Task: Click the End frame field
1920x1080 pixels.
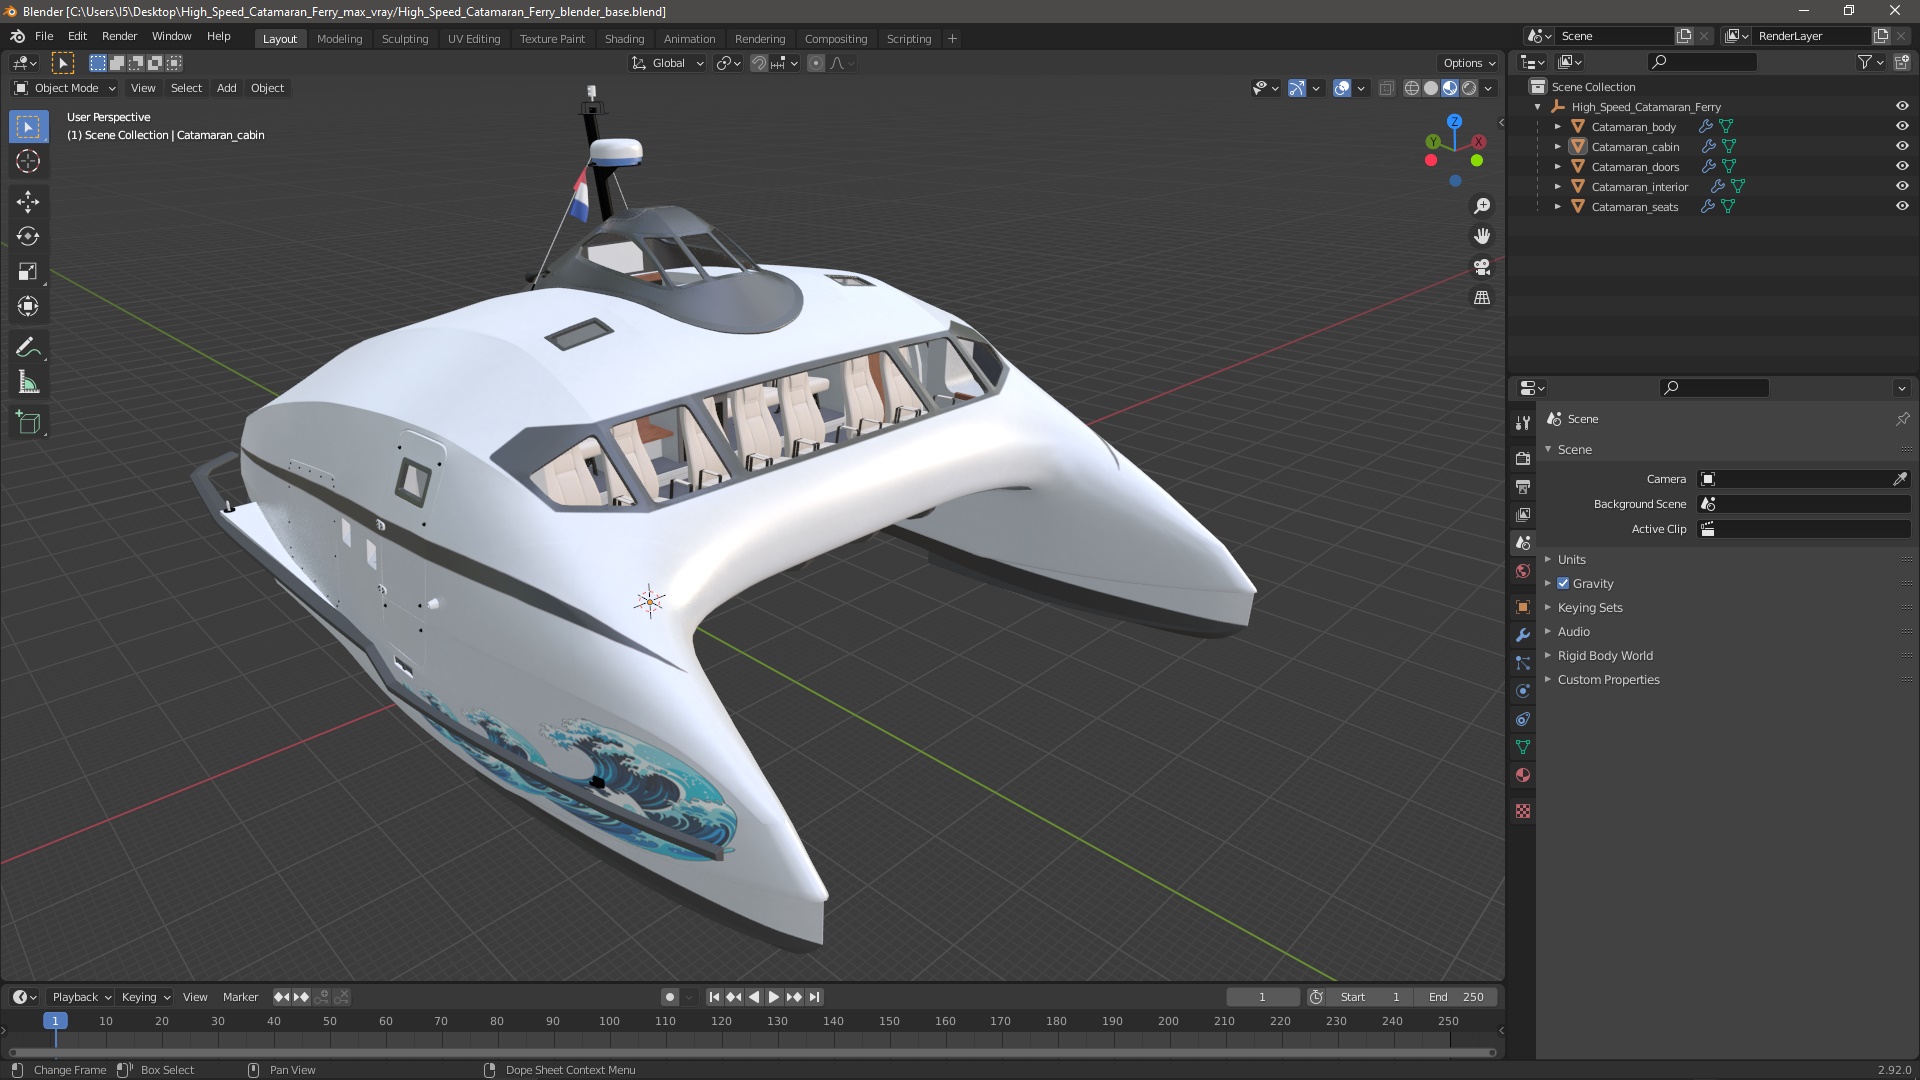Action: (x=1455, y=997)
